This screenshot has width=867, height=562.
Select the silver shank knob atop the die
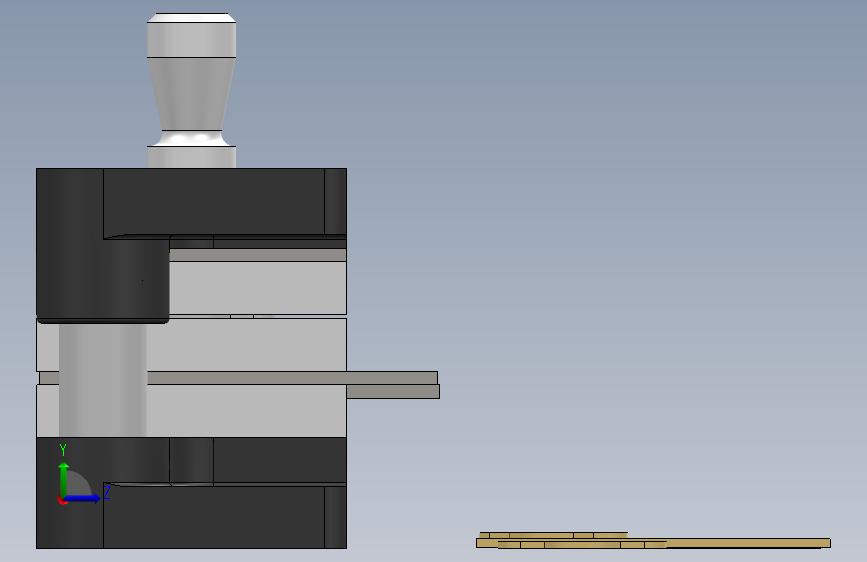click(191, 90)
